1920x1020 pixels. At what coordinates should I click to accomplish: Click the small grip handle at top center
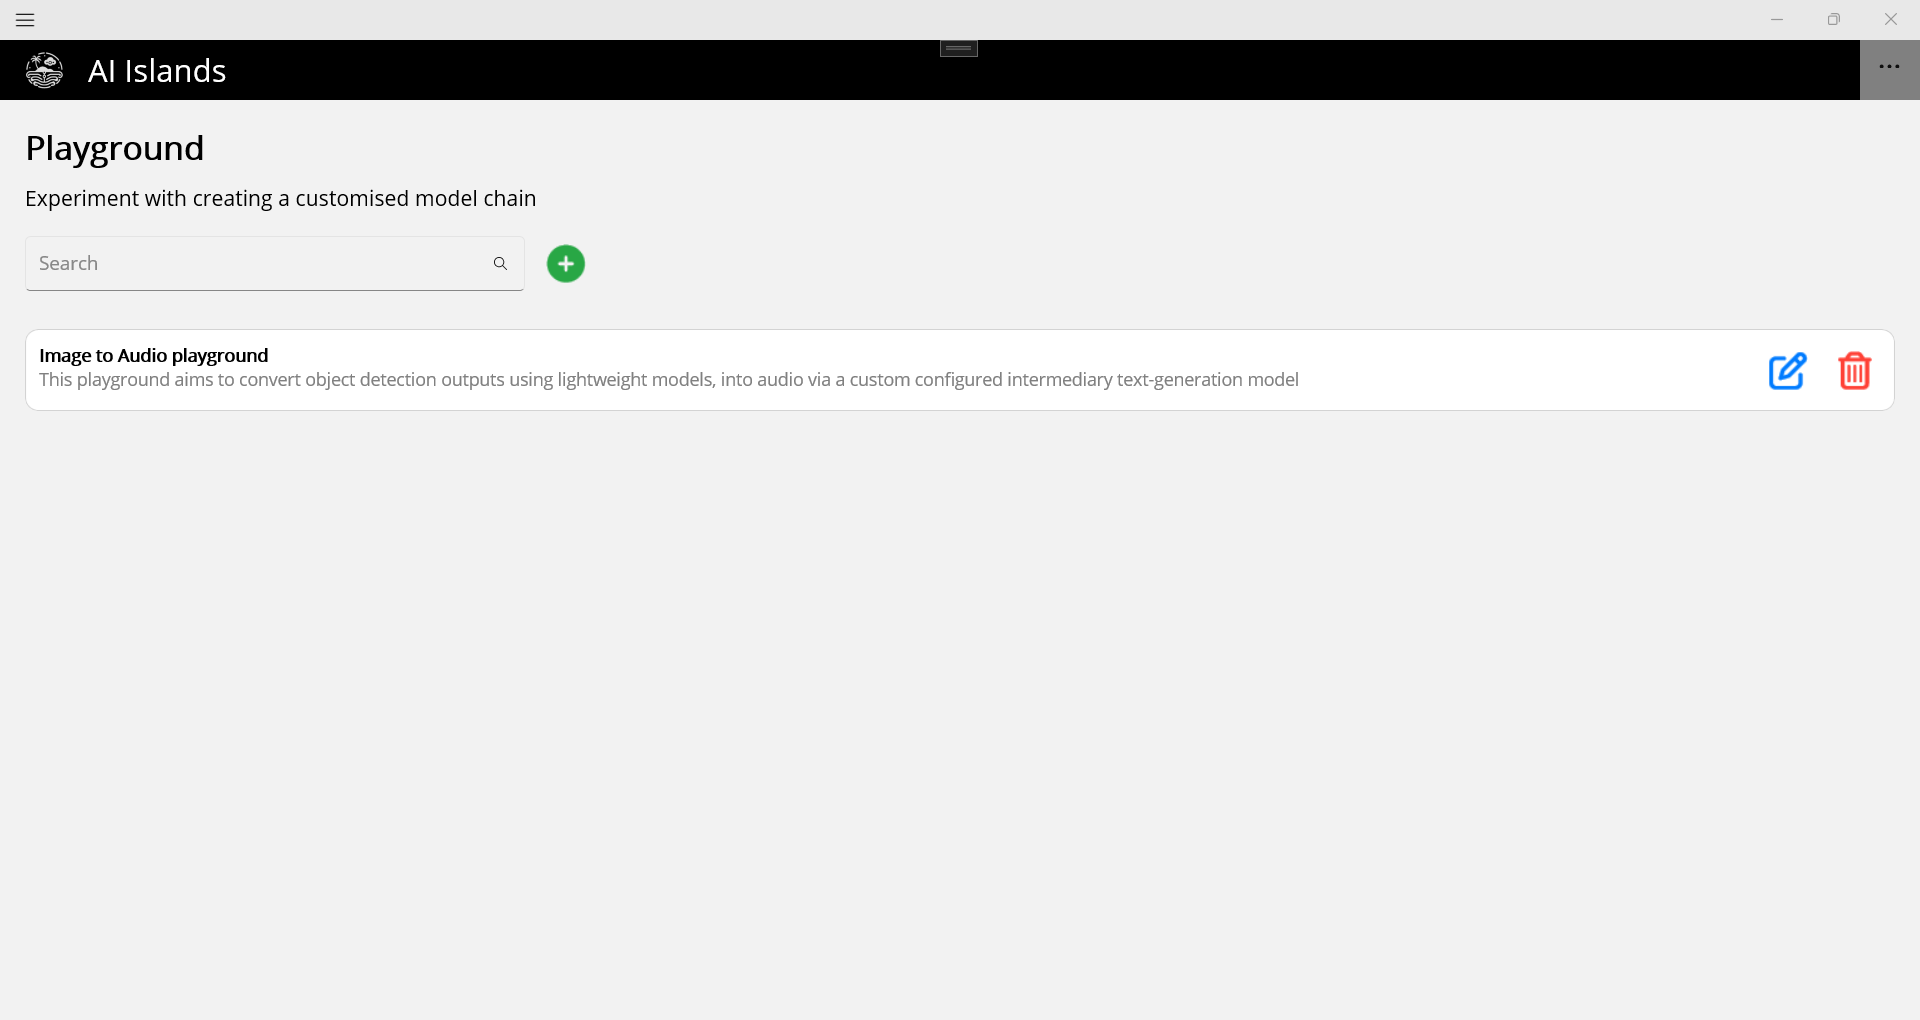959,48
